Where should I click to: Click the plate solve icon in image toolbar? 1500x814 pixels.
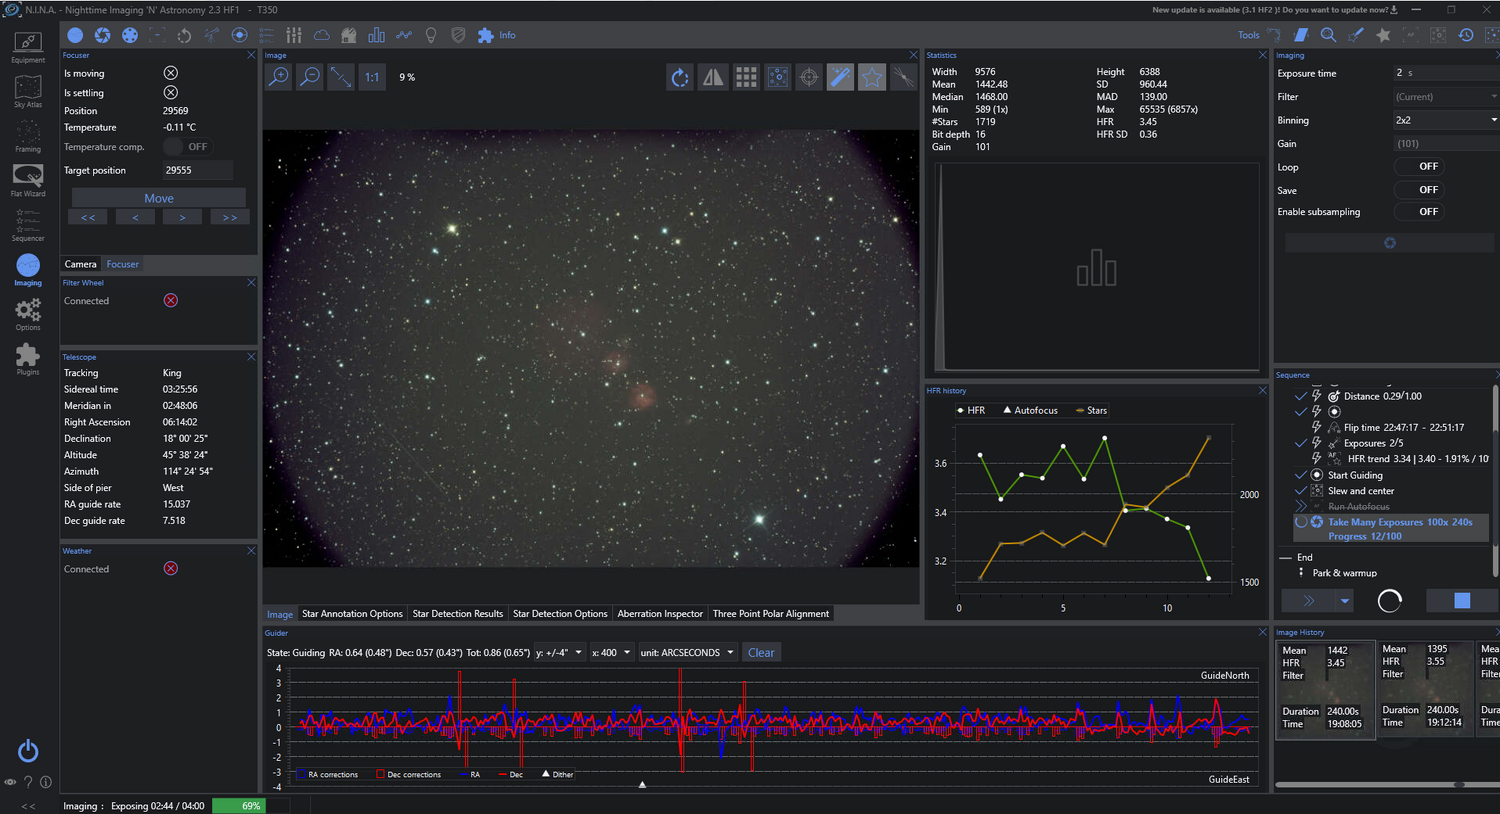coord(778,77)
